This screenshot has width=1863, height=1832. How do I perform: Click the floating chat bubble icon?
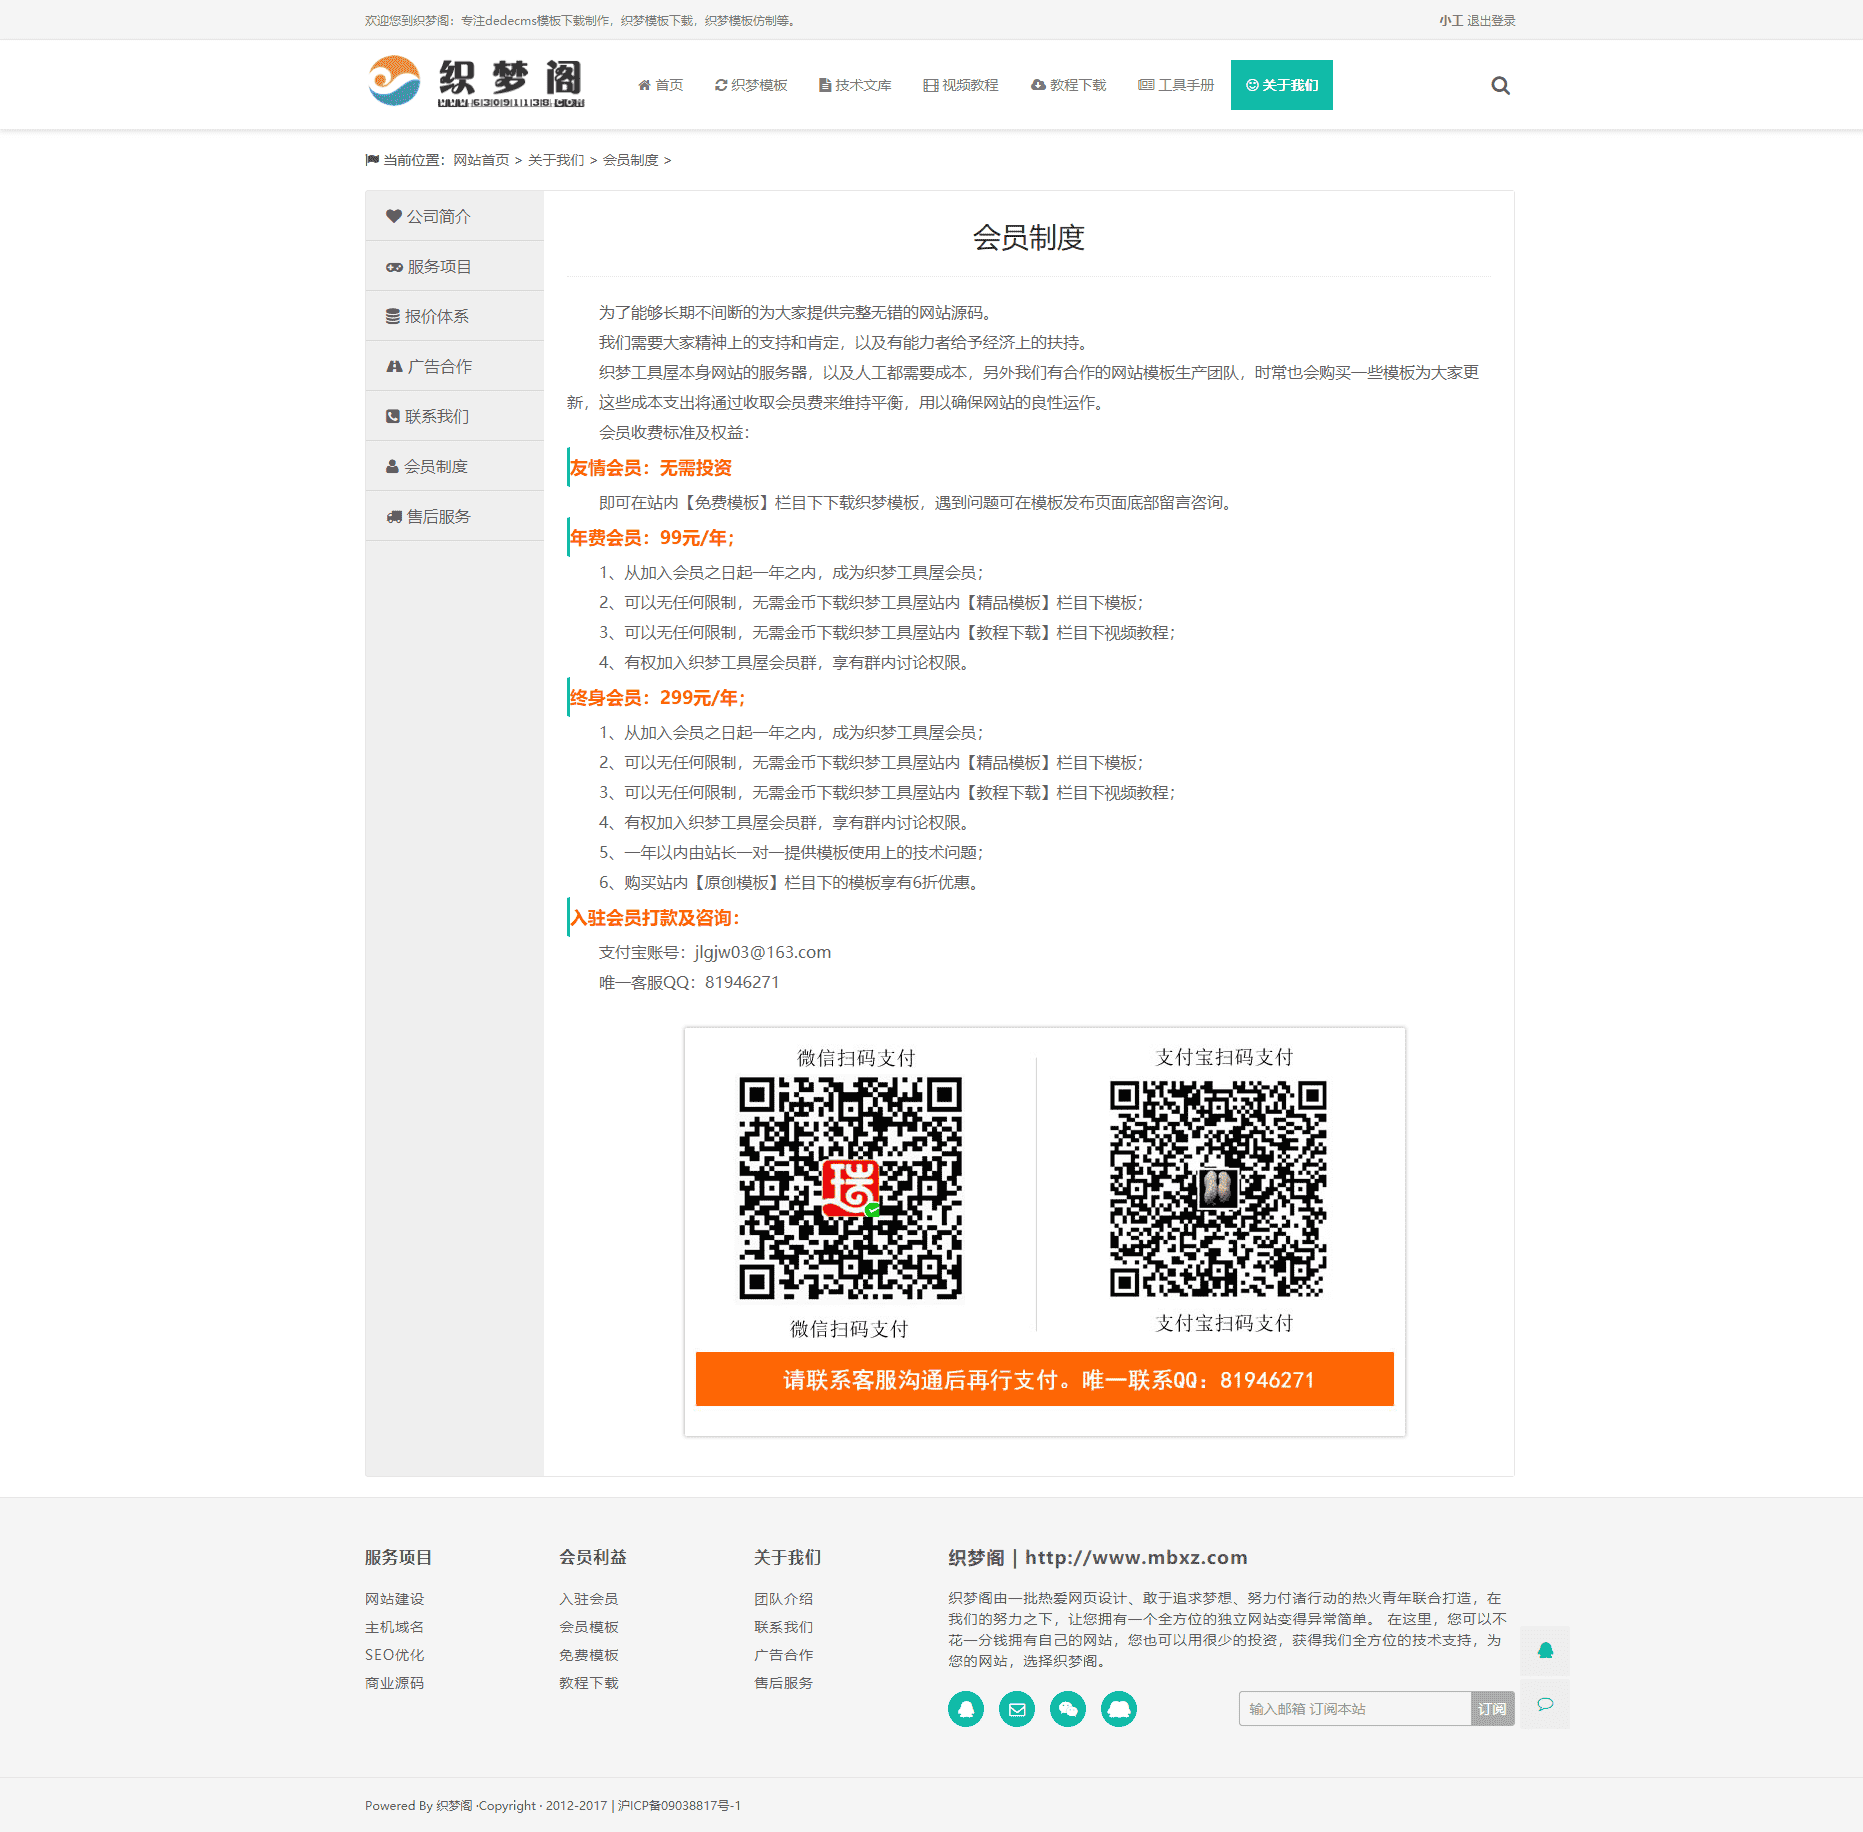1545,1704
